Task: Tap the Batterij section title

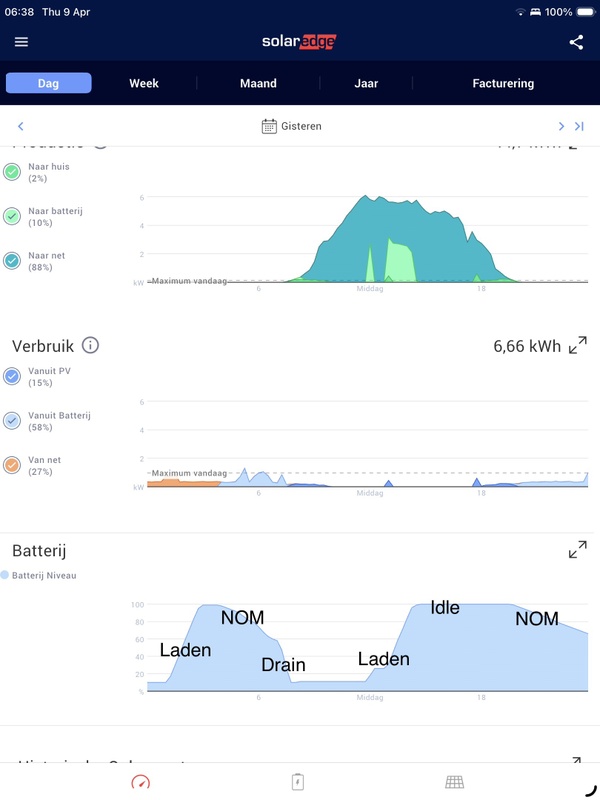Action: (39, 551)
